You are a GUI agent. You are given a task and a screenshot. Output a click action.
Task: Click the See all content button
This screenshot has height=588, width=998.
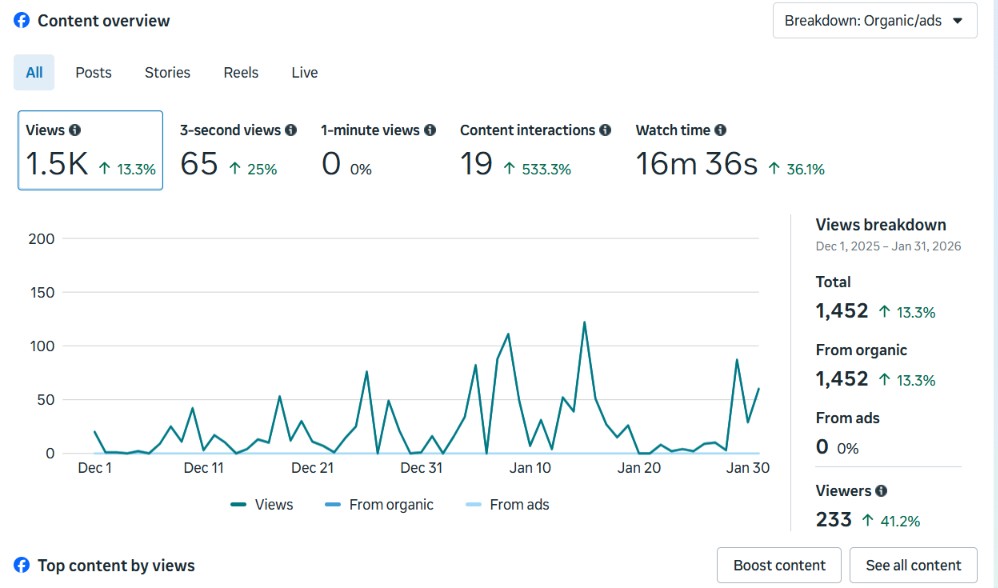pyautogui.click(x=913, y=565)
